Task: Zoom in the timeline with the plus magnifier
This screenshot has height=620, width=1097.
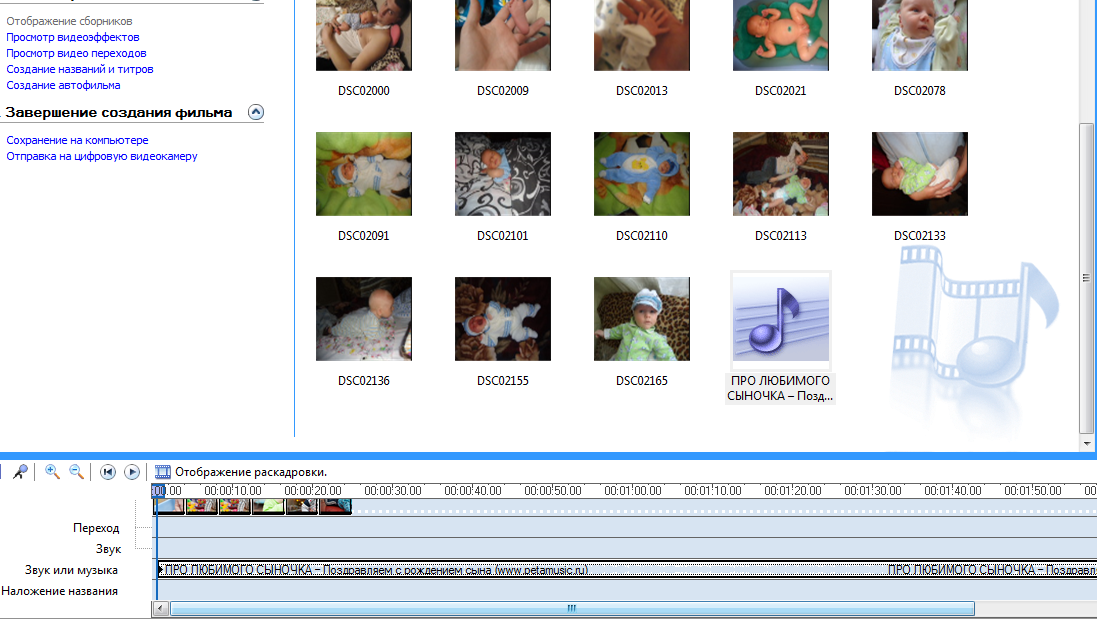Action: [x=52, y=472]
